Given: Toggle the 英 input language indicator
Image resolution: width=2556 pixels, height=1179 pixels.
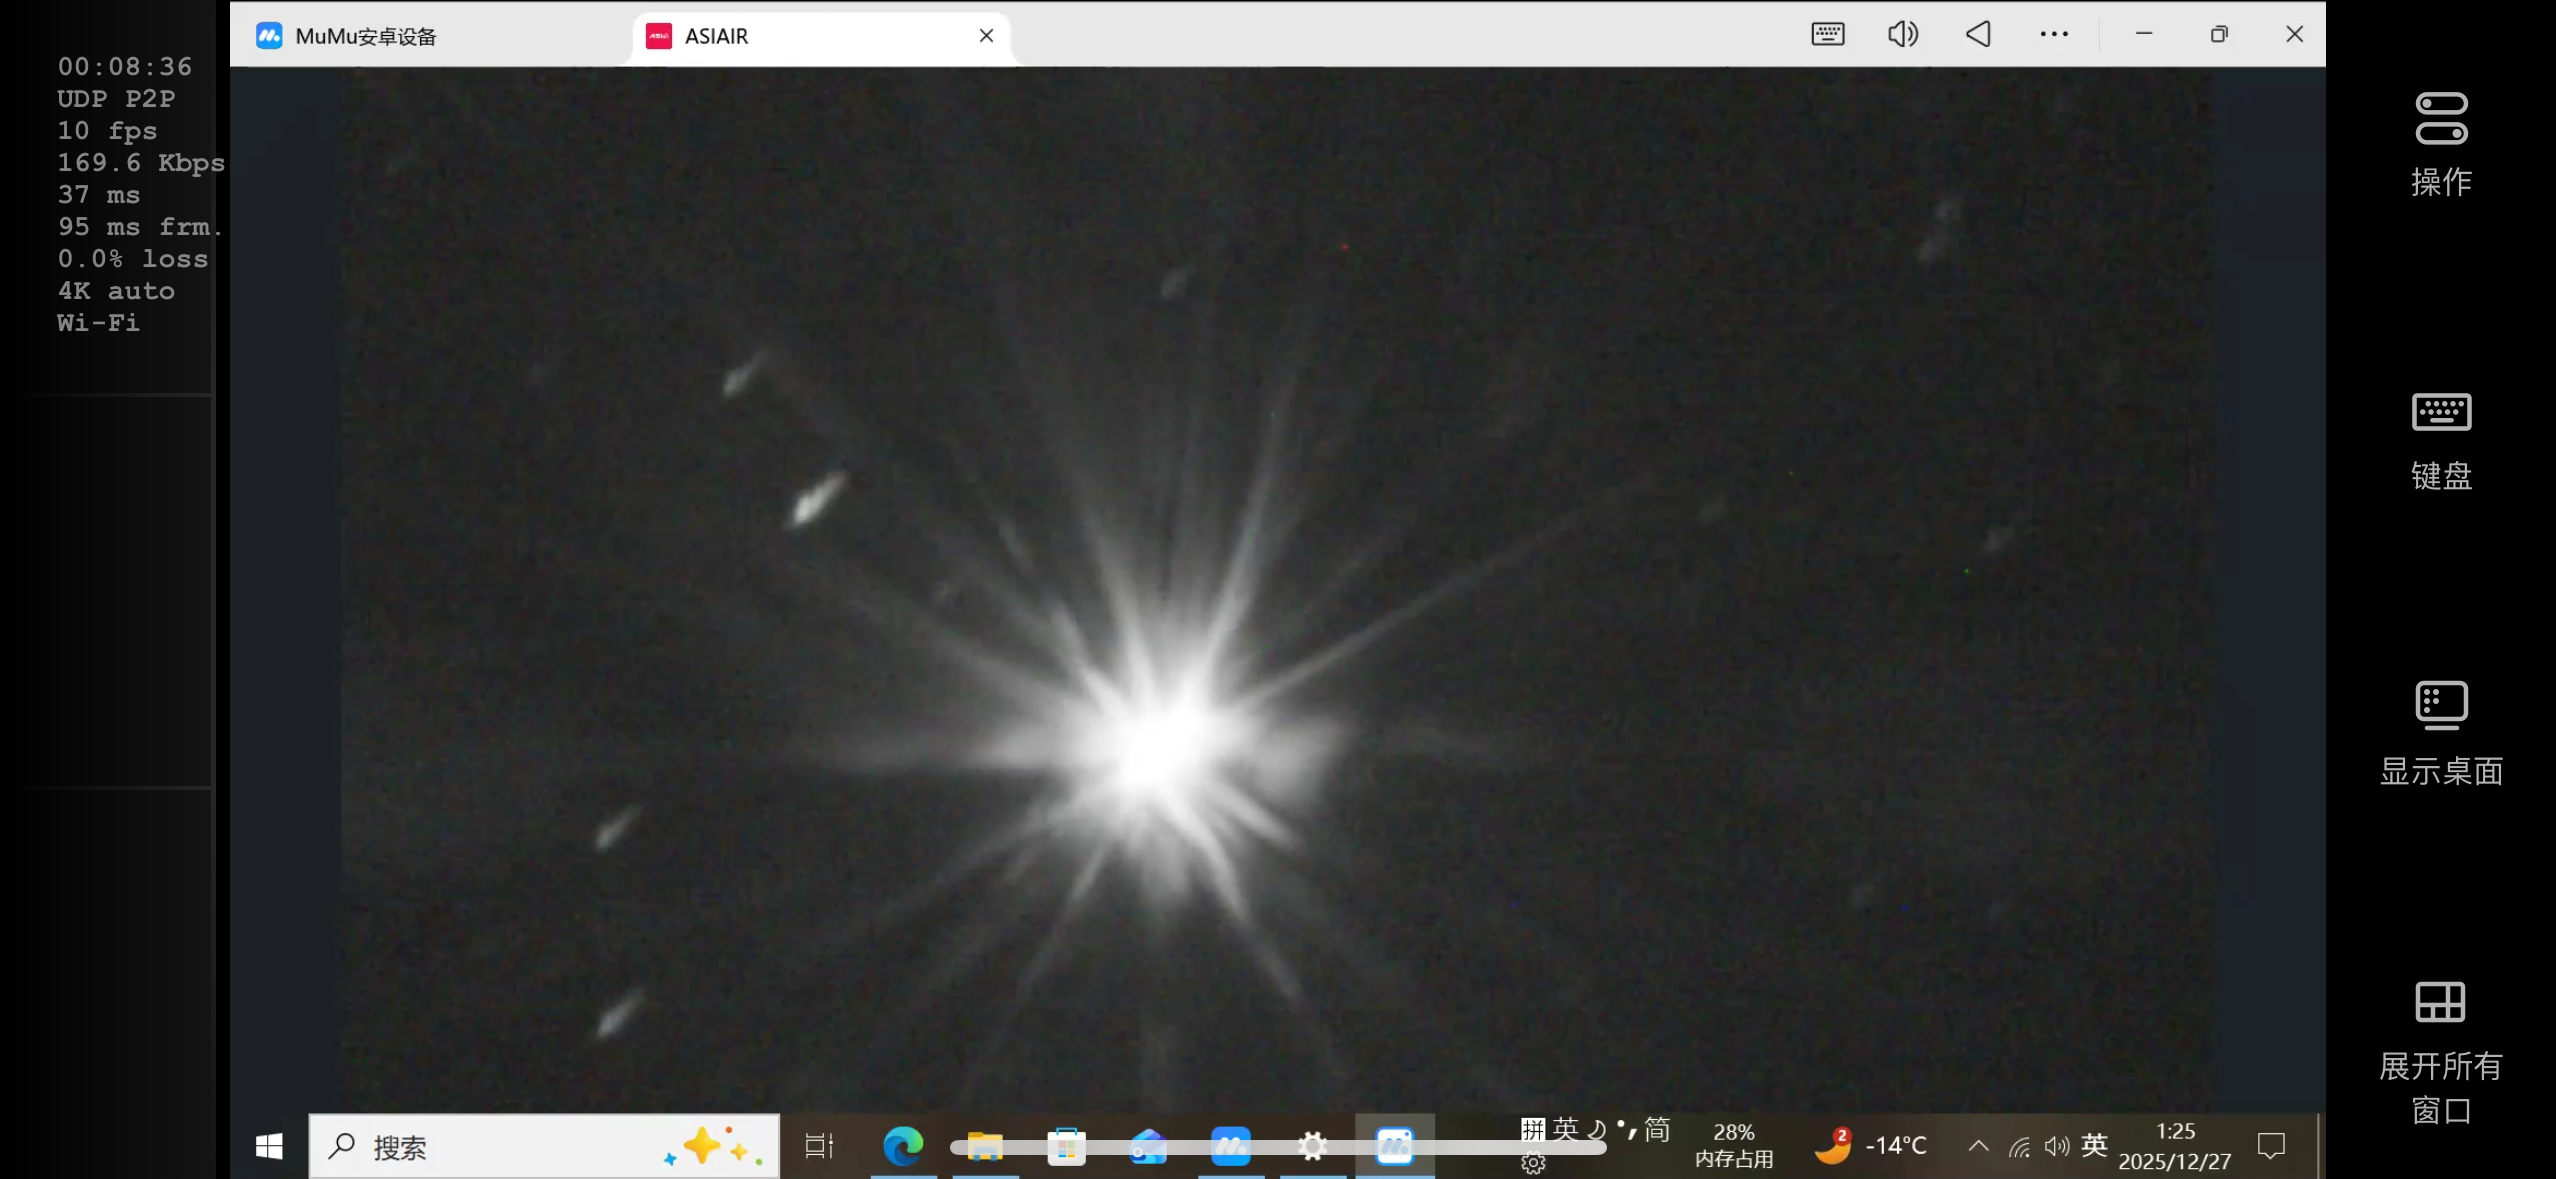Looking at the screenshot, I should point(2094,1145).
